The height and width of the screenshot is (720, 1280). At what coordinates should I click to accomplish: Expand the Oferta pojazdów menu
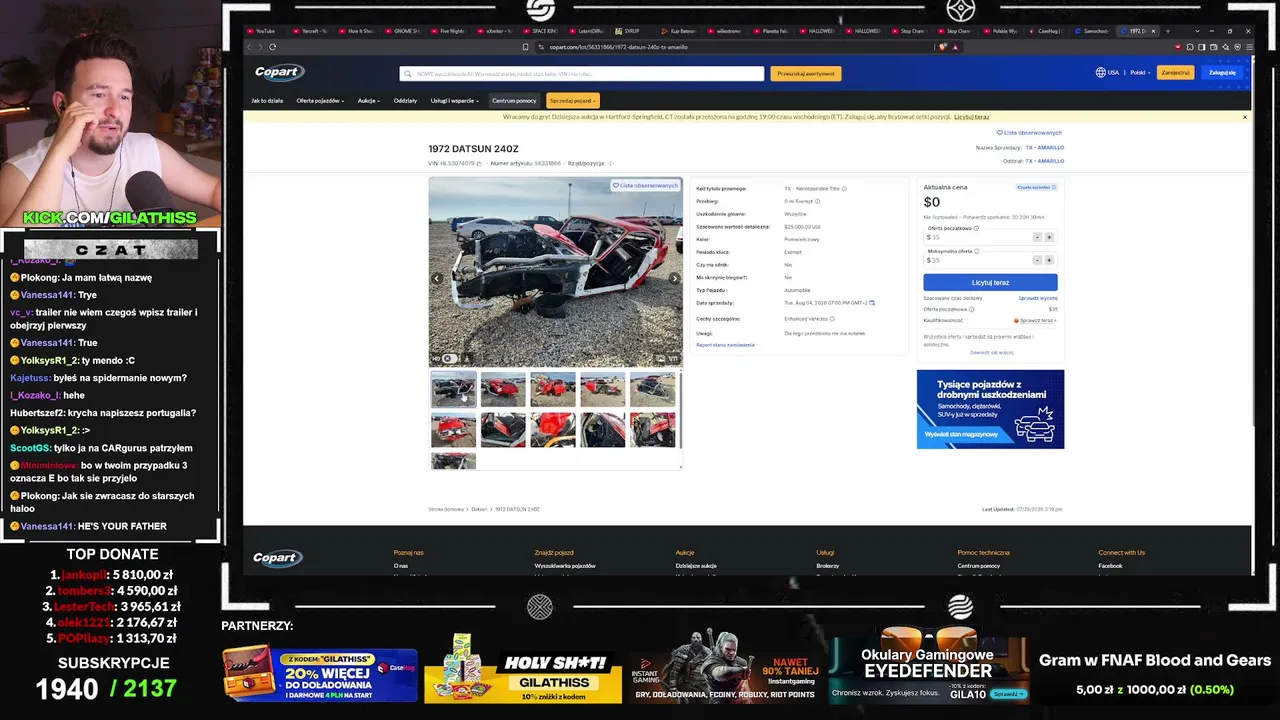(x=320, y=100)
